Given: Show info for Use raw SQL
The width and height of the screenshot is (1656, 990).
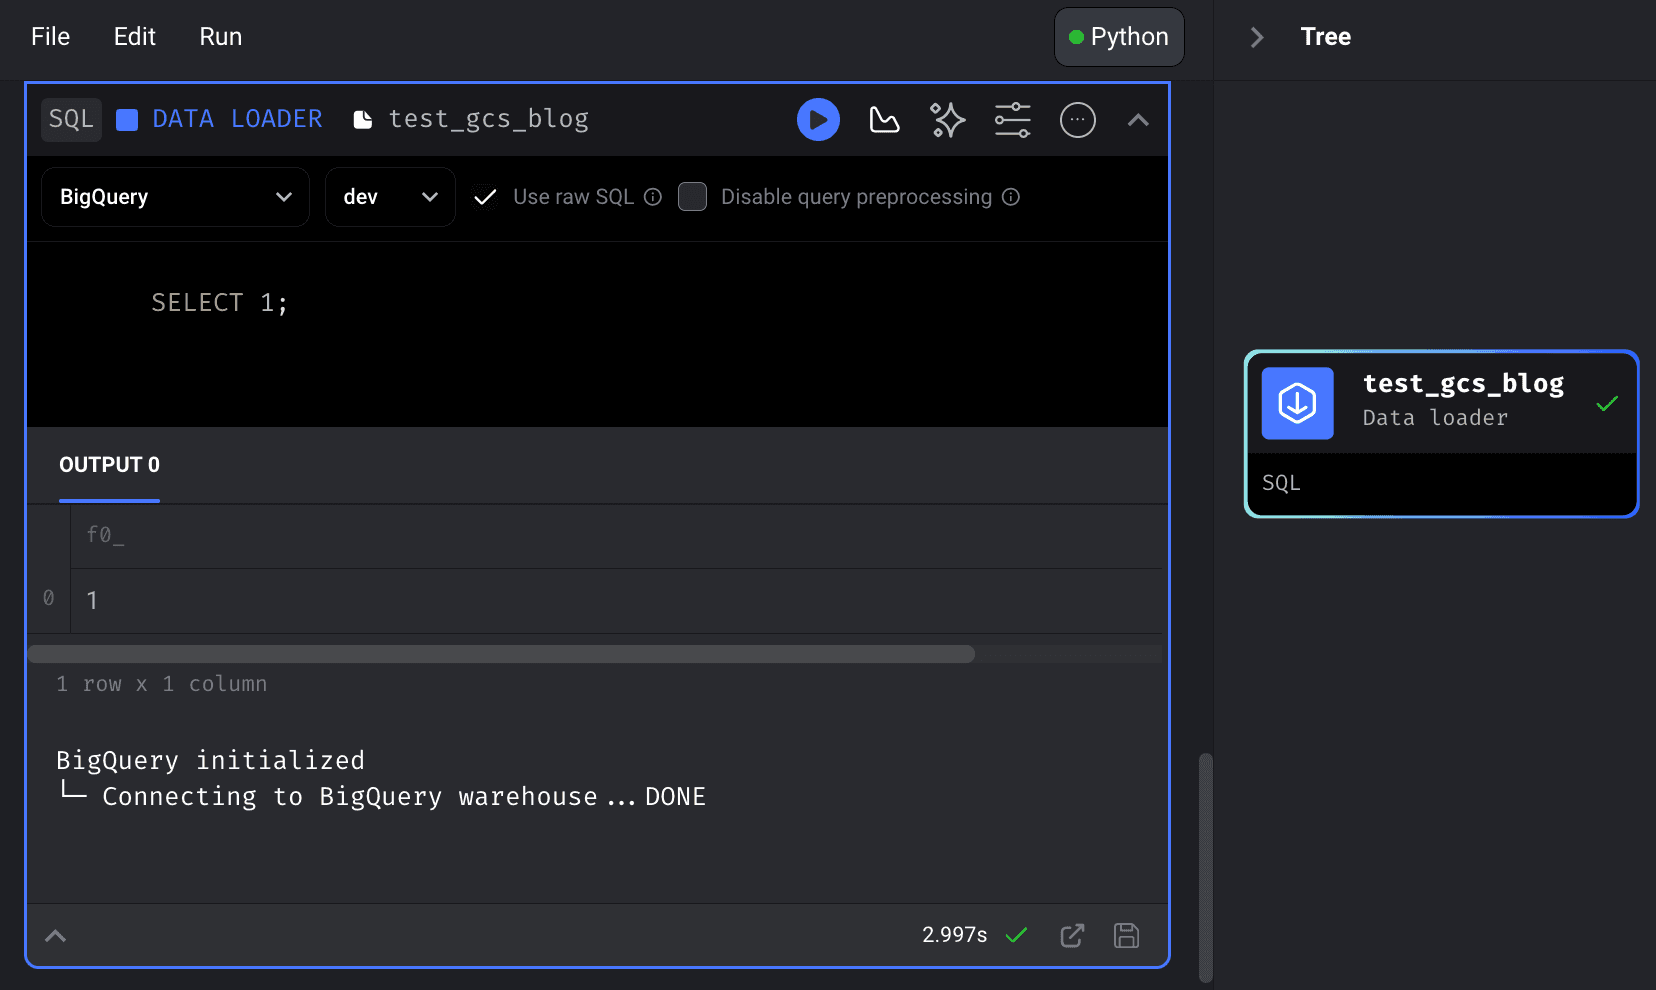Looking at the screenshot, I should point(653,197).
